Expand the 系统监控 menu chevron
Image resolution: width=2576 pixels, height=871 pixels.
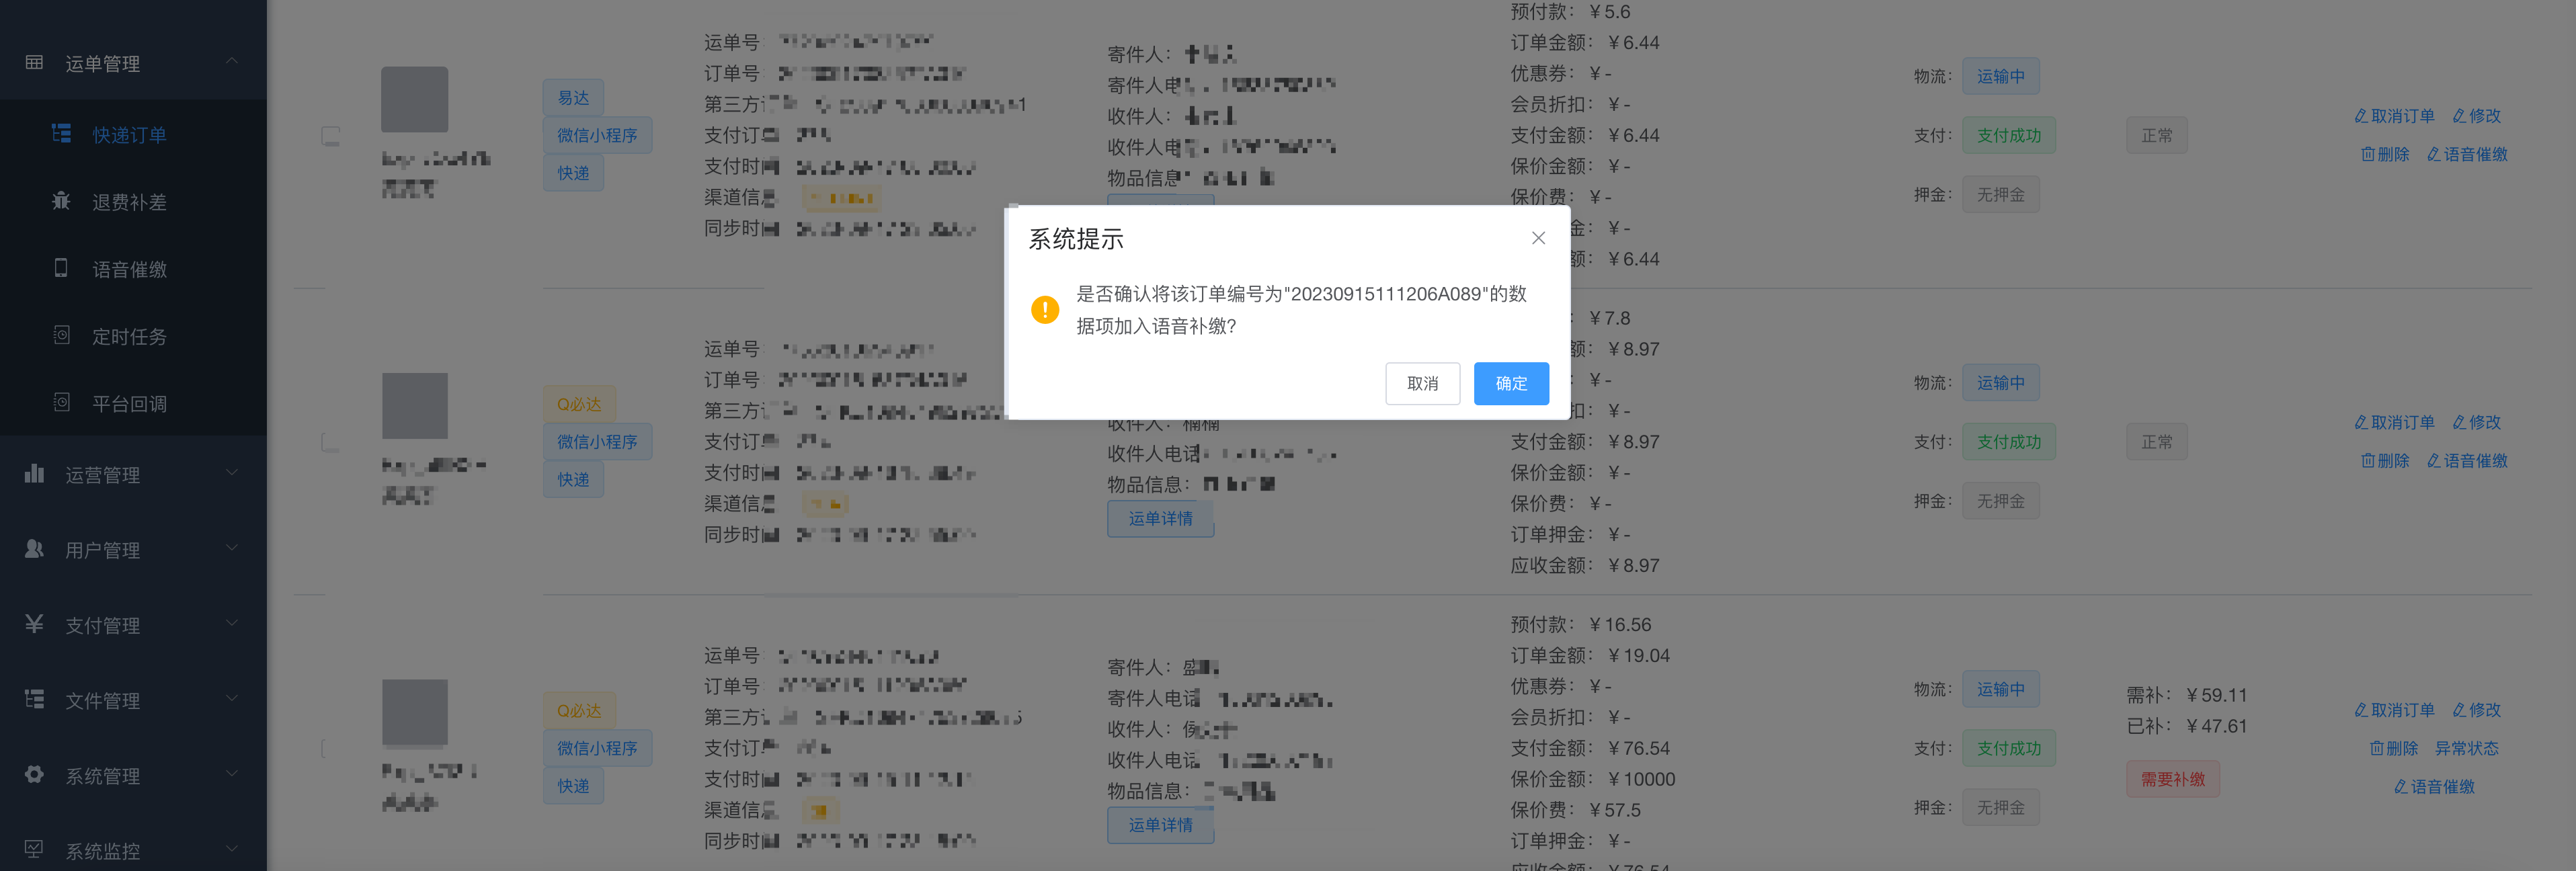(x=232, y=849)
